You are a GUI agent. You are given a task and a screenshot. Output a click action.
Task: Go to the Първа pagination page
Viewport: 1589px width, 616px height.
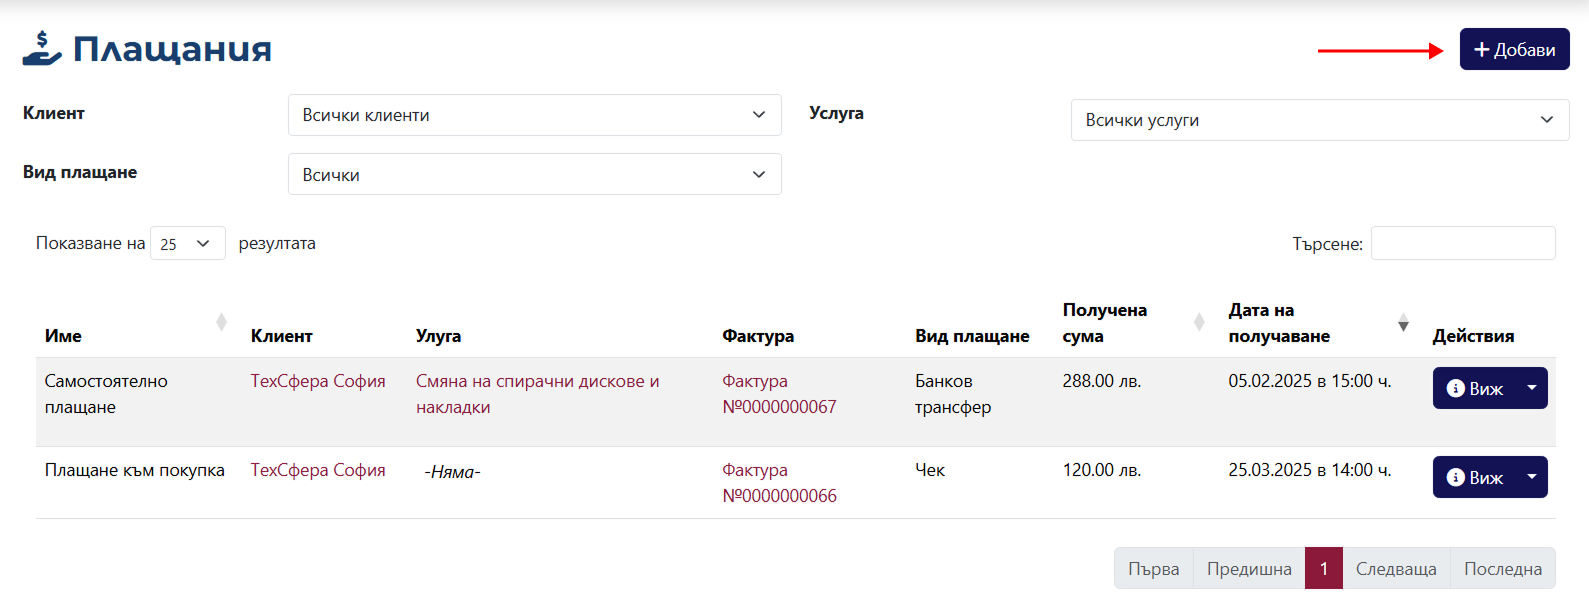[x=1154, y=568]
